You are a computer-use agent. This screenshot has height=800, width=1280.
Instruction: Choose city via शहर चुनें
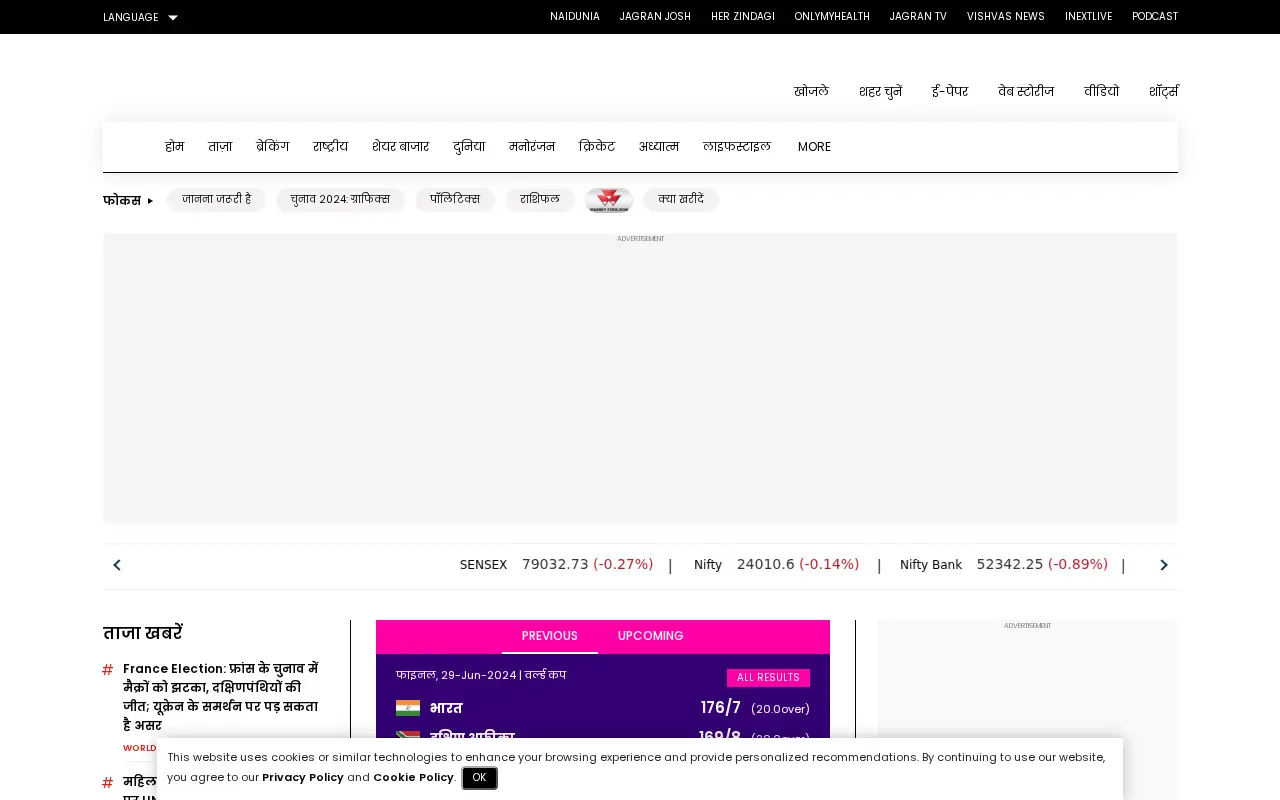pos(880,91)
